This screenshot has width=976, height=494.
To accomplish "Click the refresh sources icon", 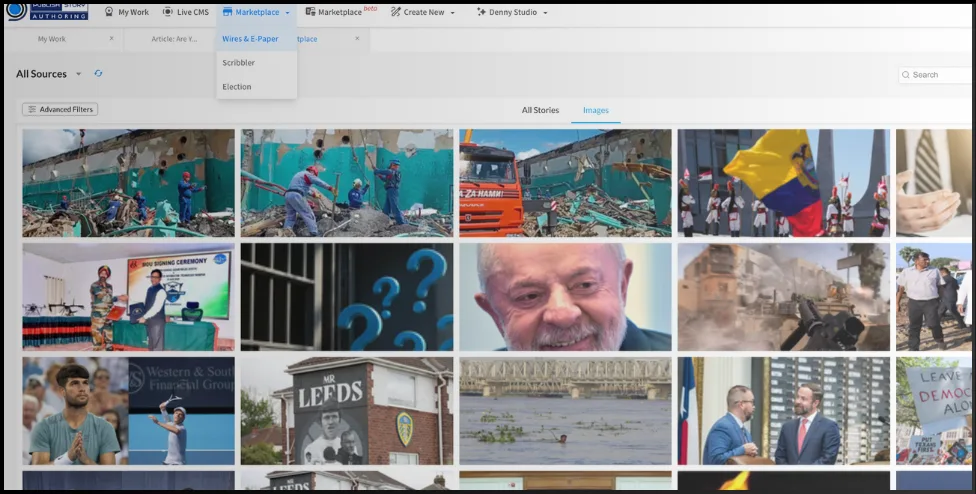I will [98, 73].
